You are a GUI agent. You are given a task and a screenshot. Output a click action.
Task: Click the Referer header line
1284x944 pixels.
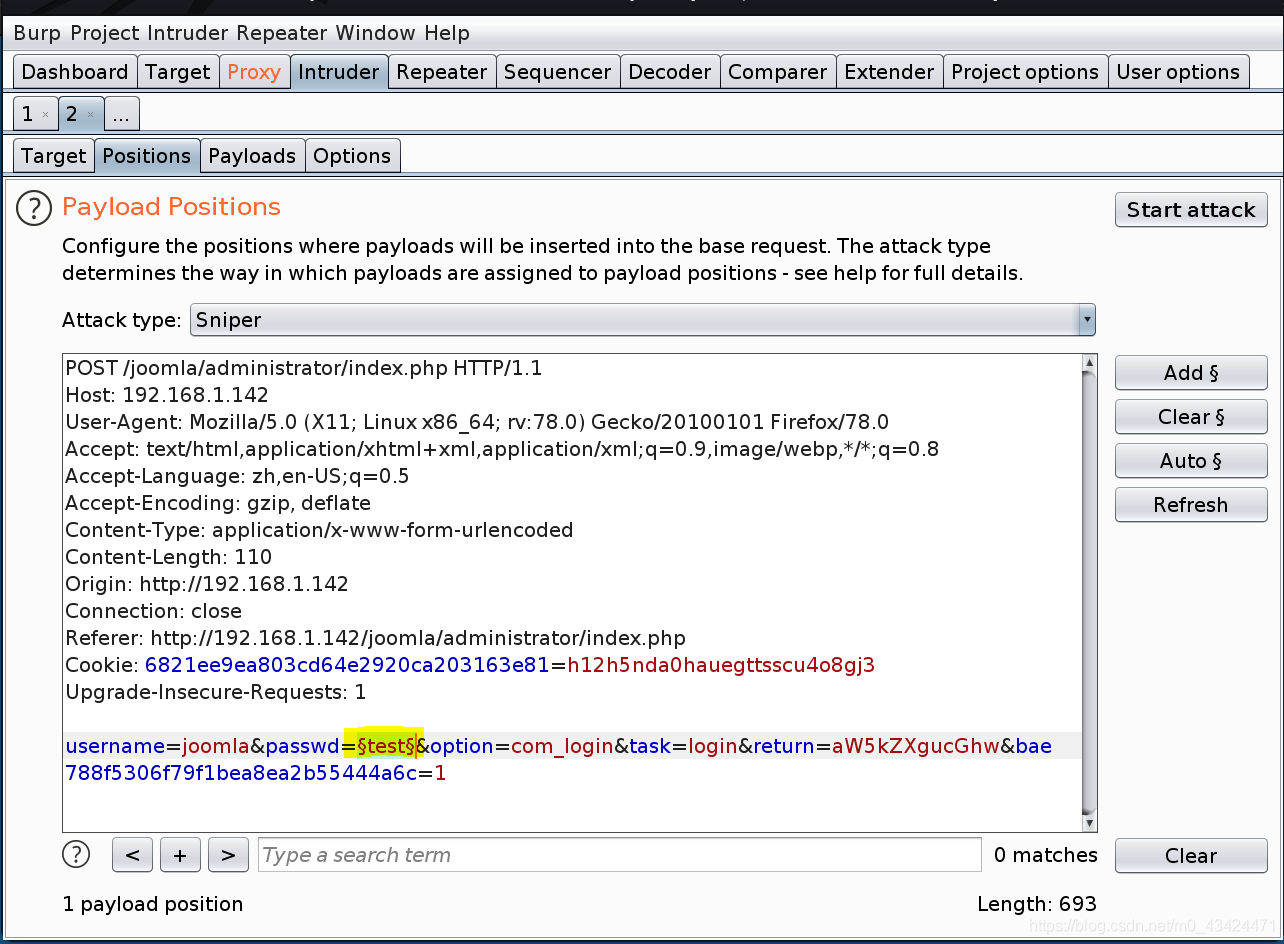coord(375,638)
